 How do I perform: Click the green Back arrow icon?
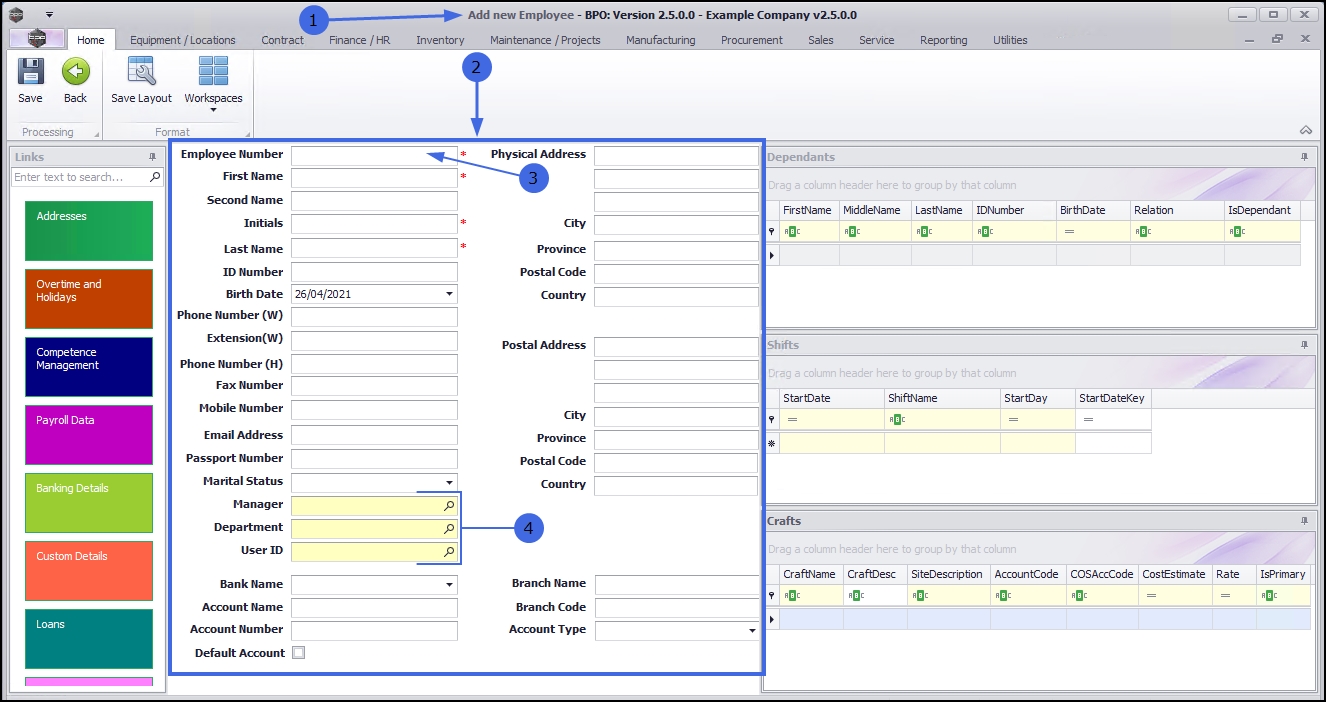tap(76, 72)
